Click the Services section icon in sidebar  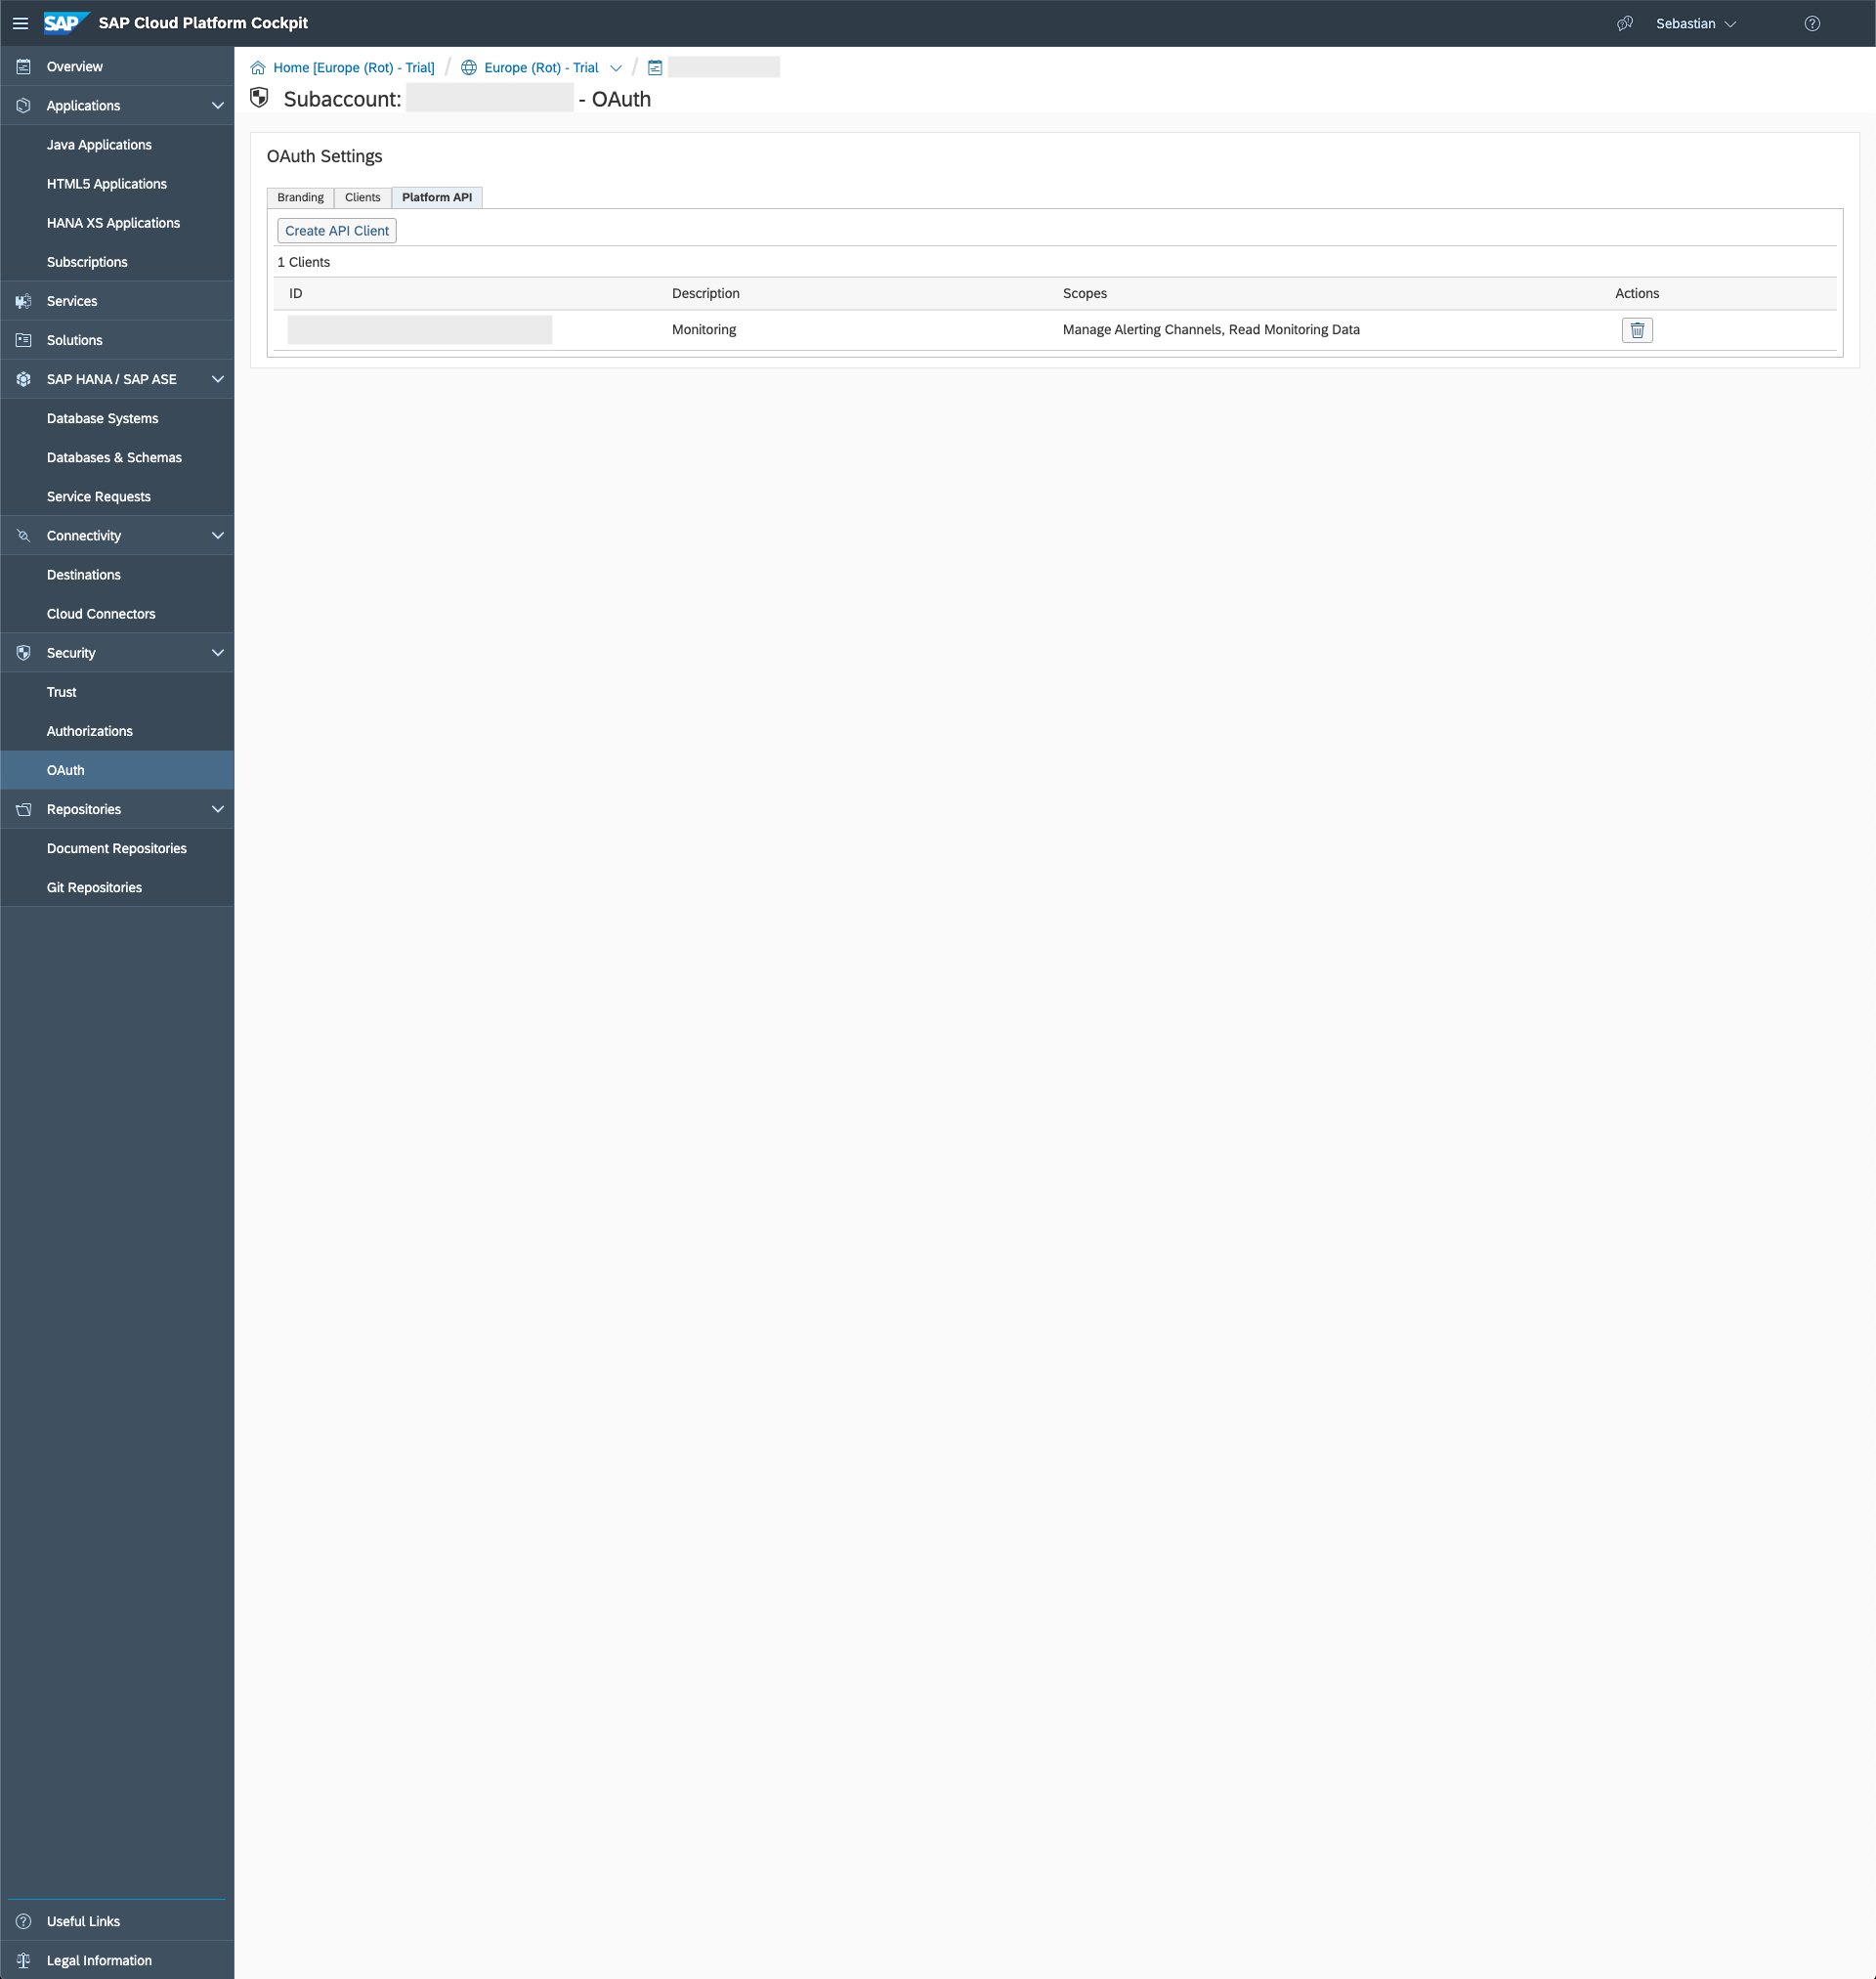[x=22, y=300]
